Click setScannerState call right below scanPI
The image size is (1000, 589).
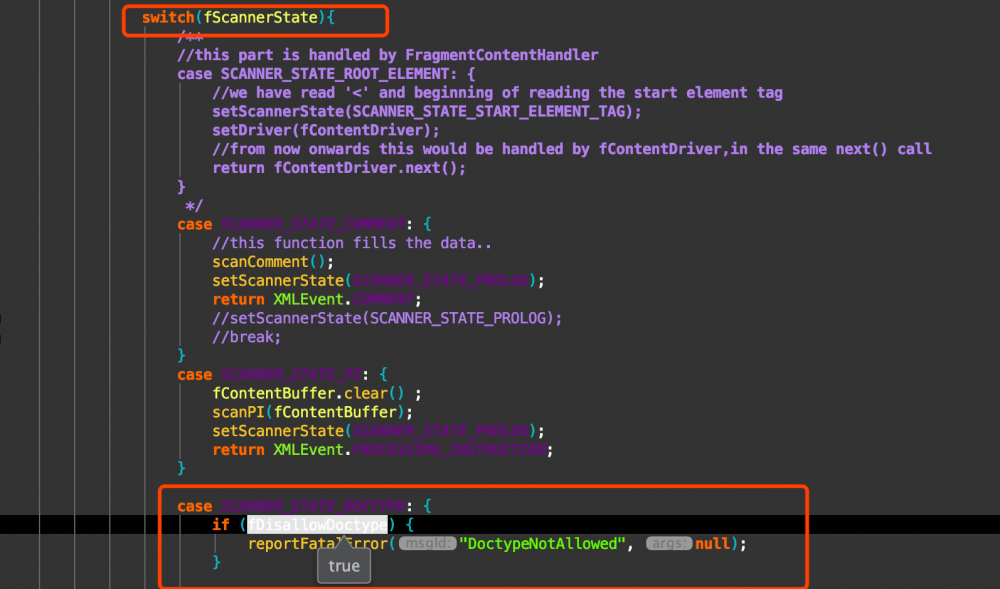click(379, 431)
